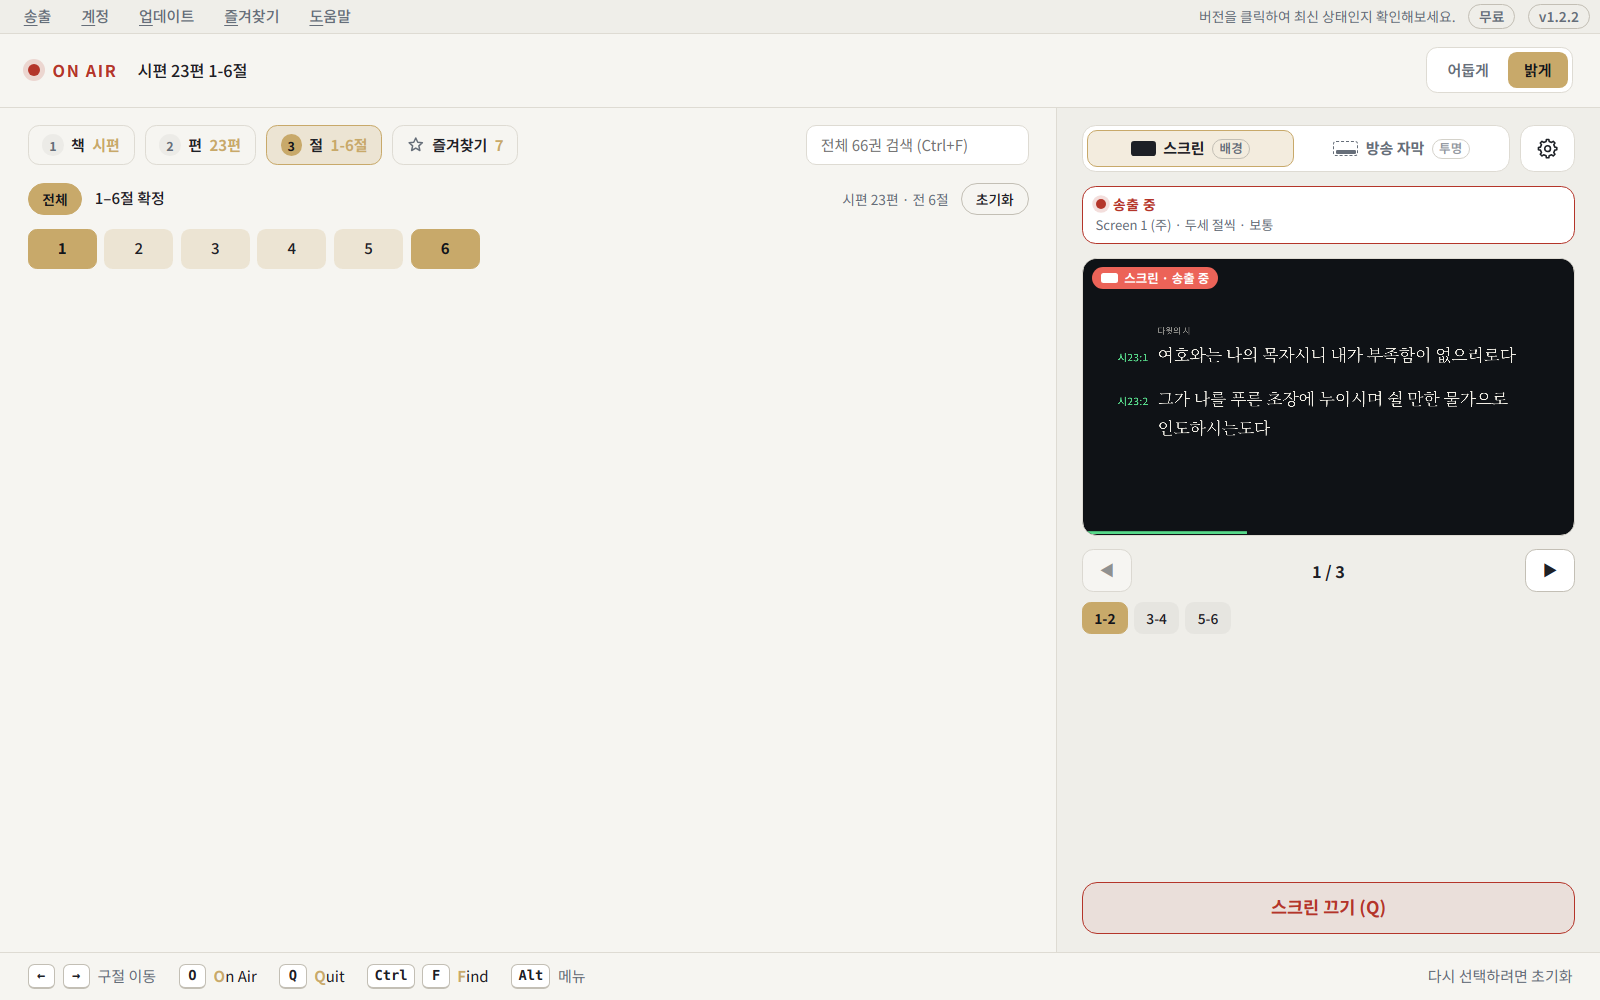This screenshot has height=1000, width=1600.
Task: Click the 구절 이동 label
Action: pos(127,976)
